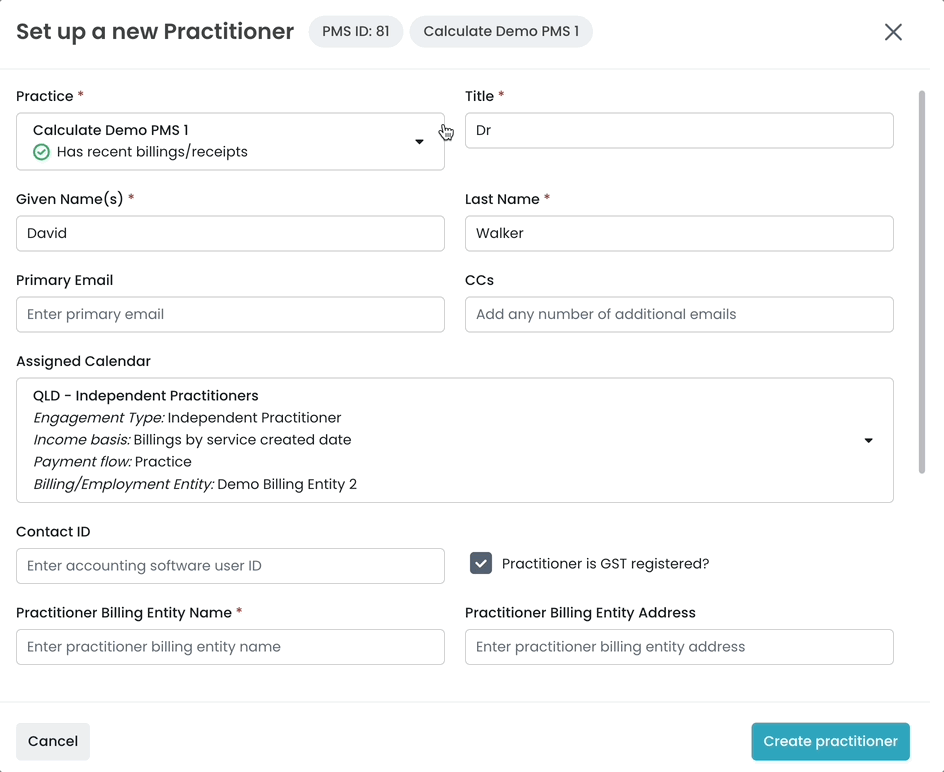This screenshot has height=772, width=944.
Task: Click the PMS ID: 81 badge
Action: pos(355,31)
